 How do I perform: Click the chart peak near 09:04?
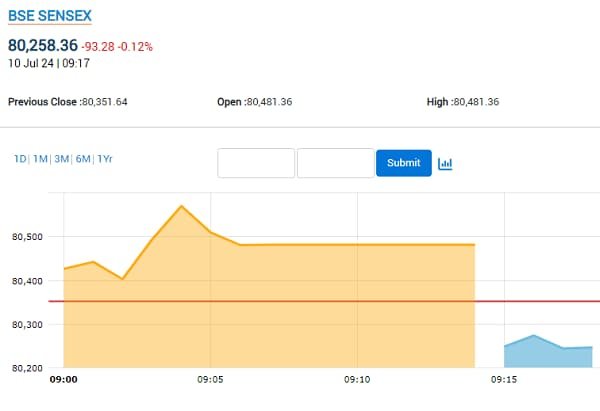pos(181,206)
